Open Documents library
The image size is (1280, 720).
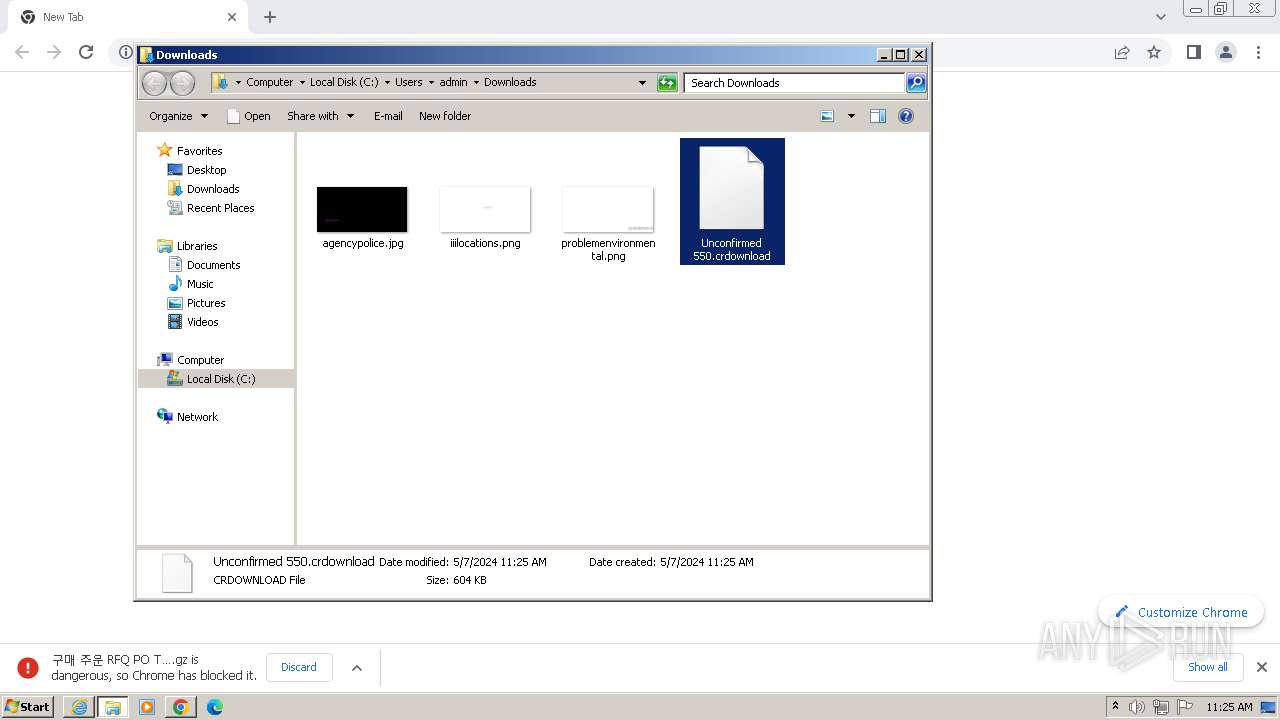(x=213, y=265)
